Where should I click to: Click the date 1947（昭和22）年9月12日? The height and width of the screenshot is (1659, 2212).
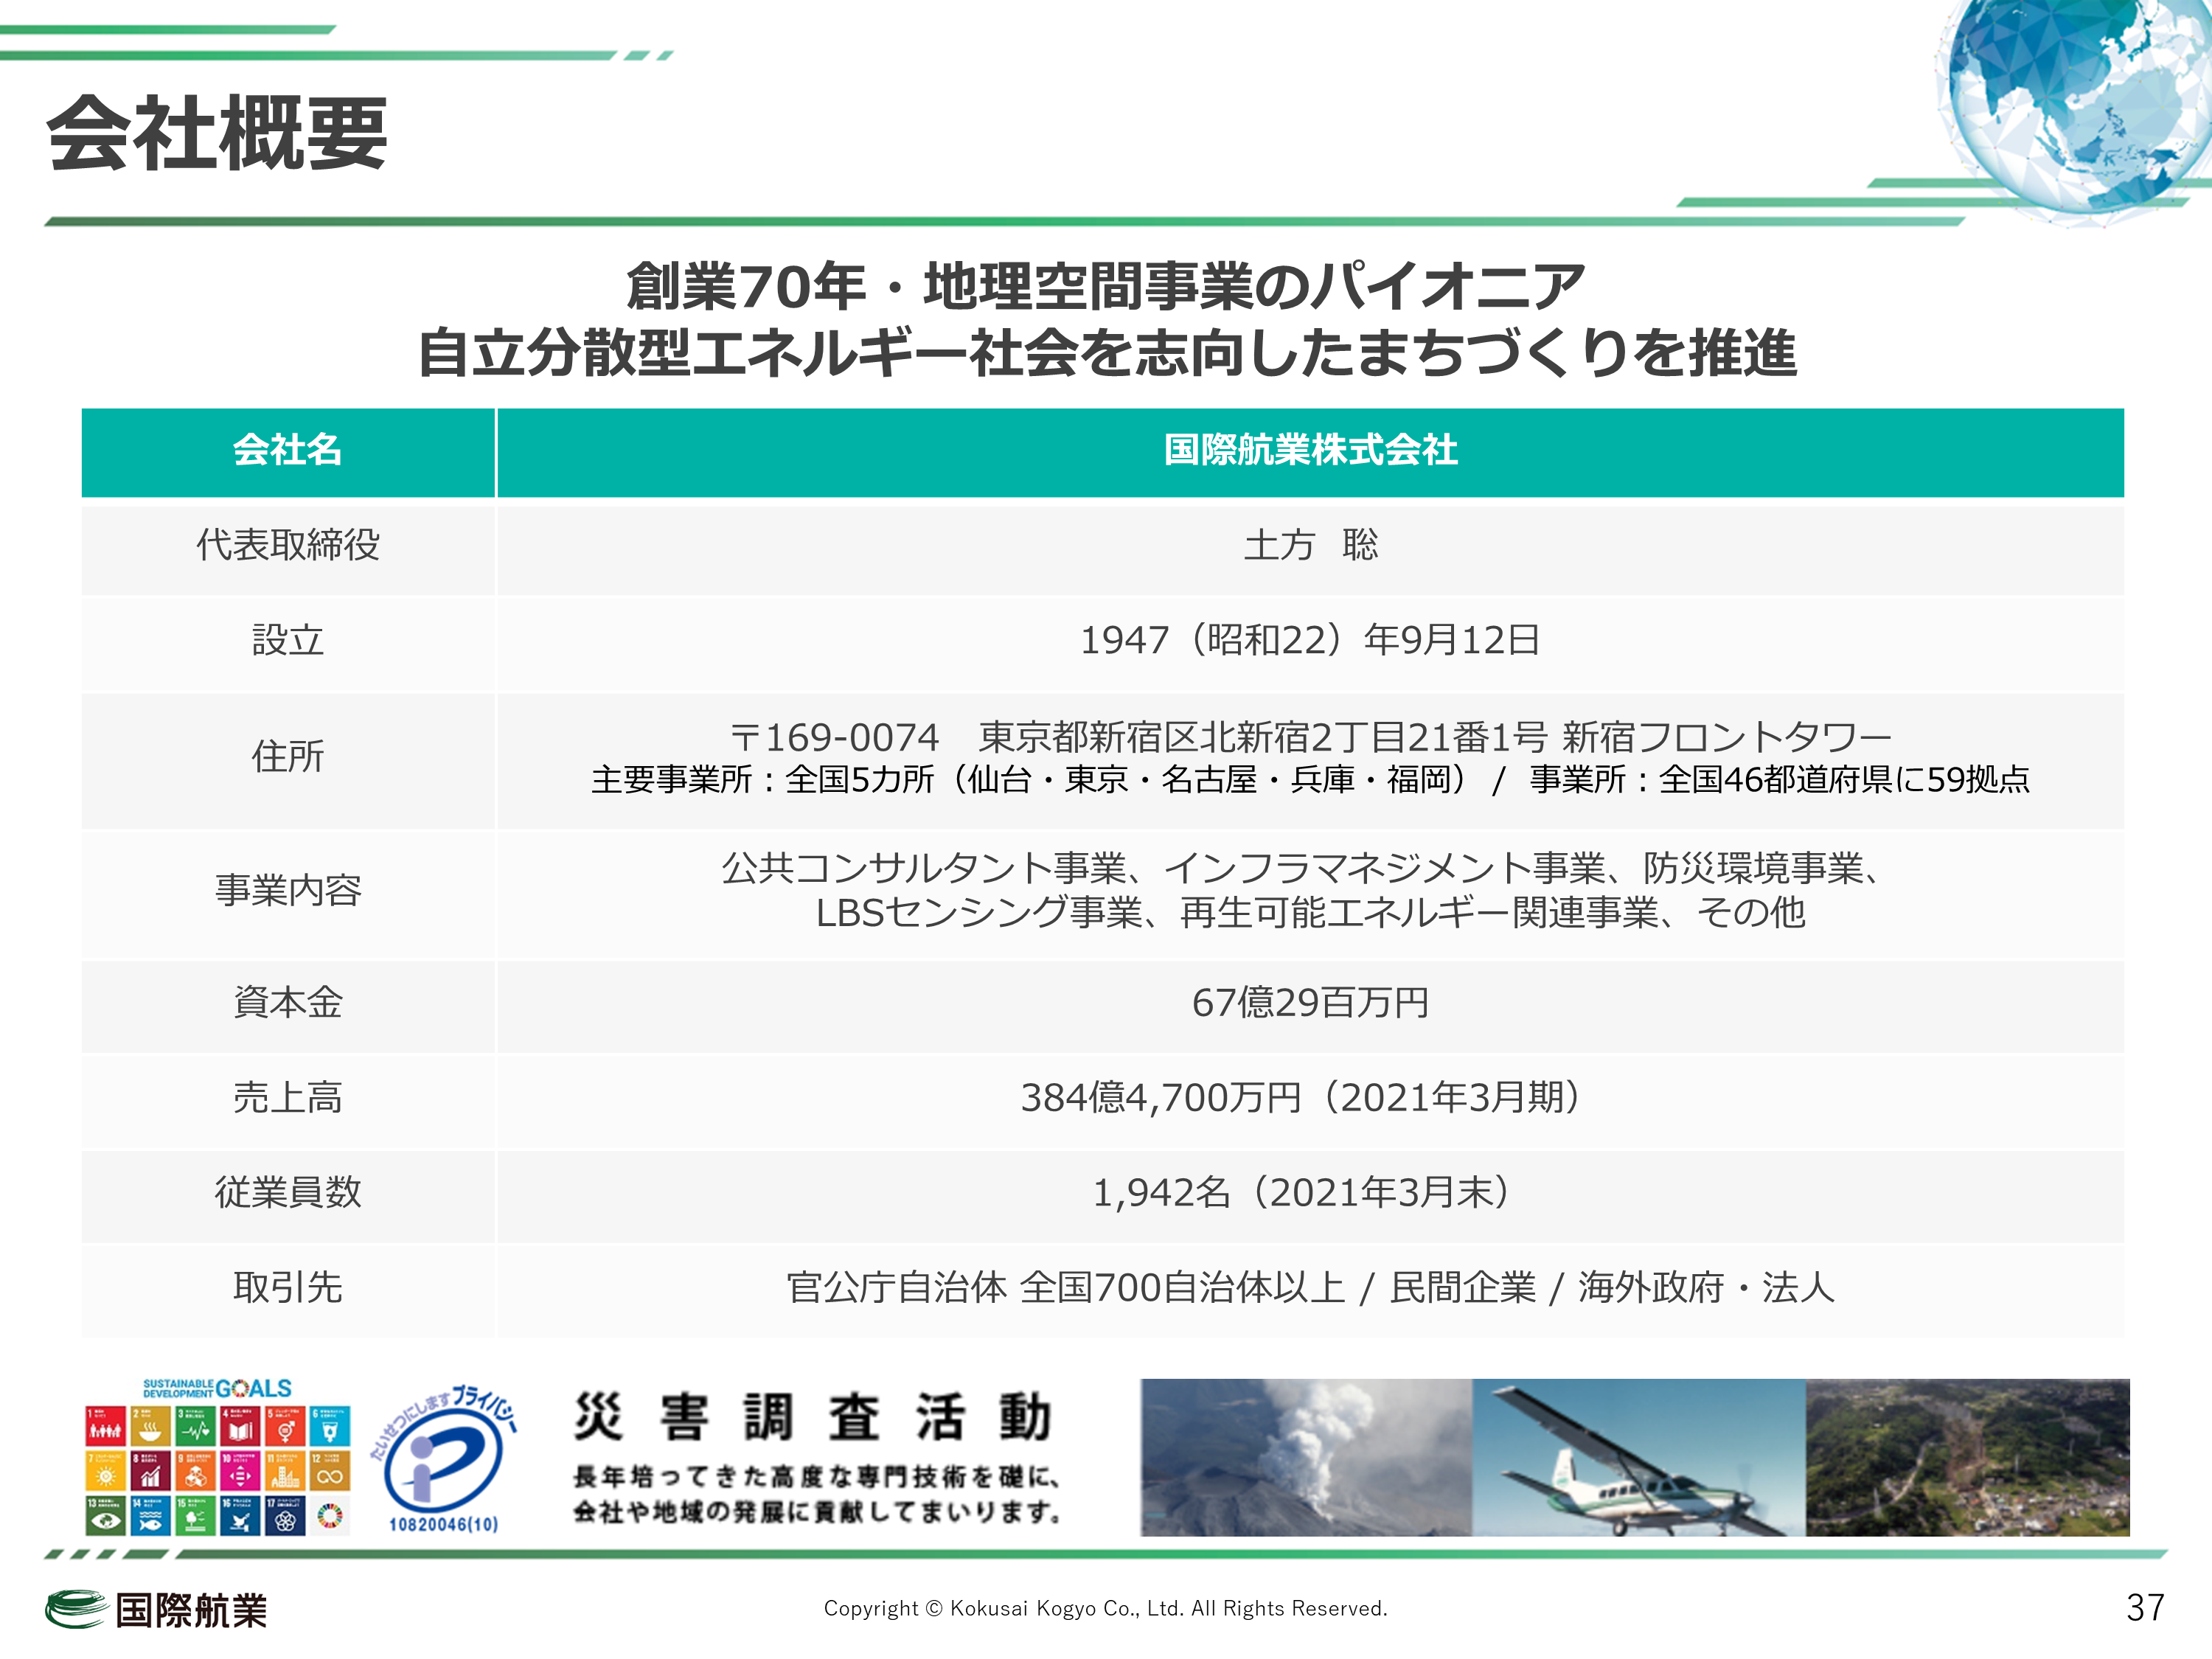click(x=1310, y=640)
